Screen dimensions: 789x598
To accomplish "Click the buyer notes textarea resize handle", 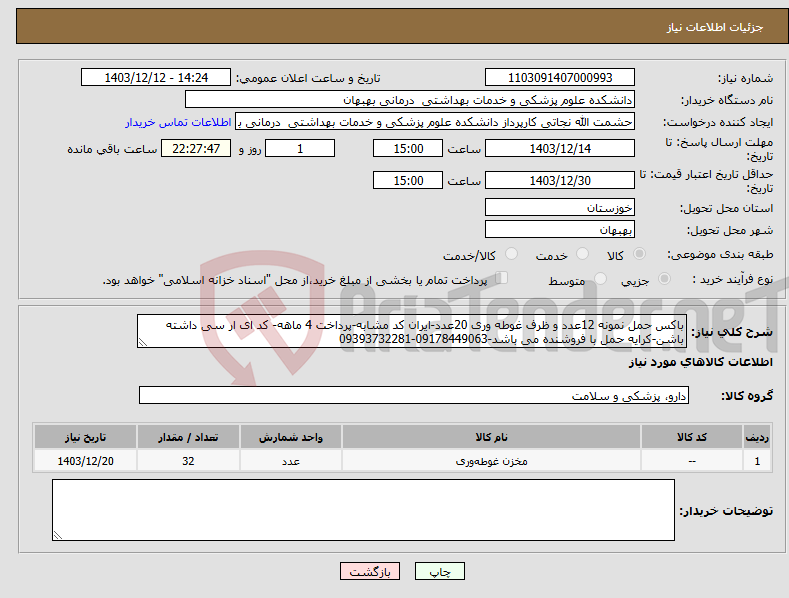I will point(58,535).
